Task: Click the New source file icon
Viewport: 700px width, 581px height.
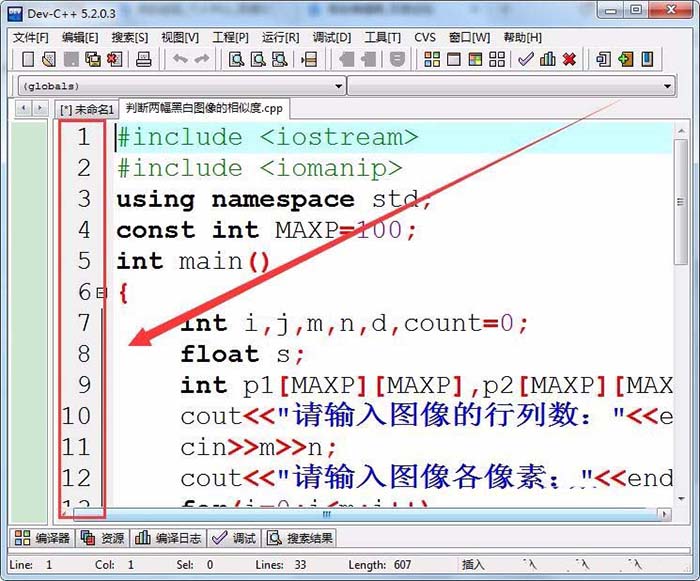Action: [x=28, y=59]
